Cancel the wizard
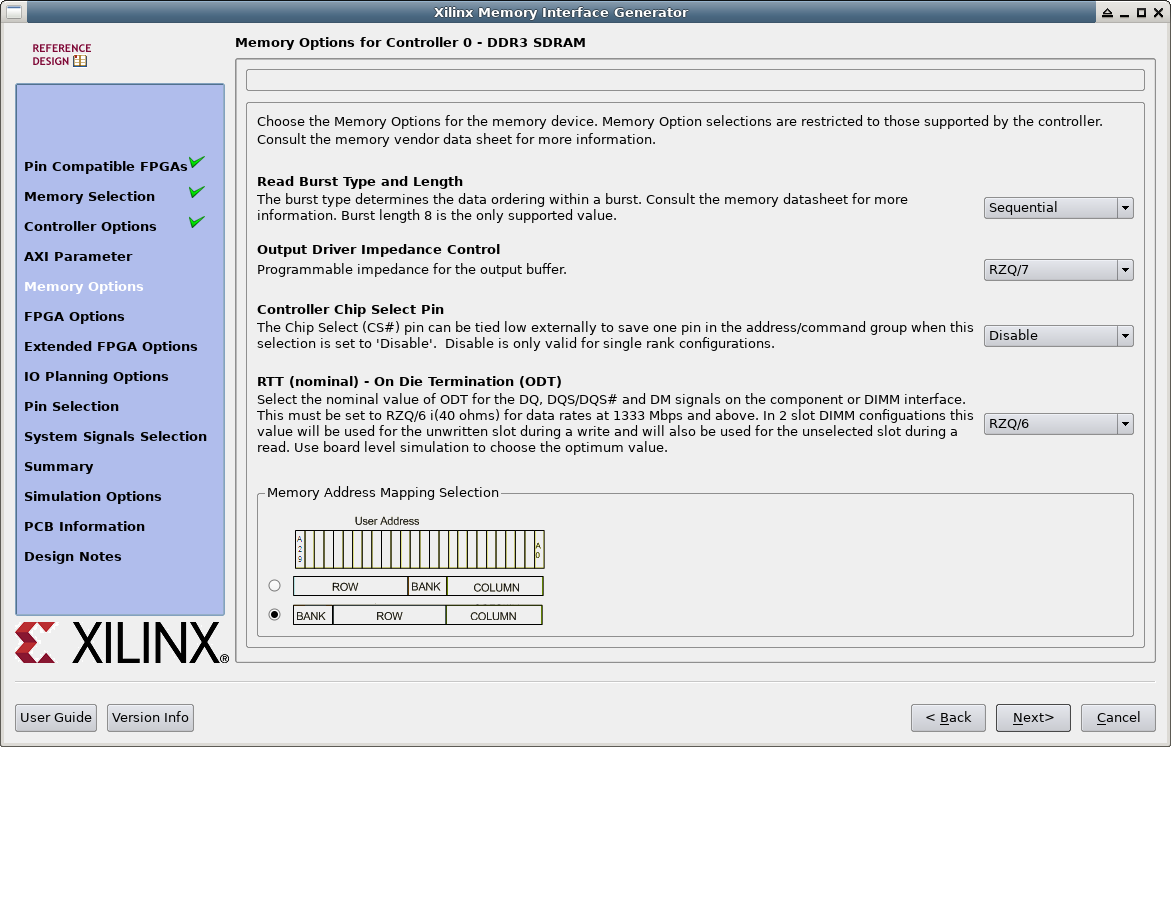This screenshot has height=912, width=1171. point(1118,718)
